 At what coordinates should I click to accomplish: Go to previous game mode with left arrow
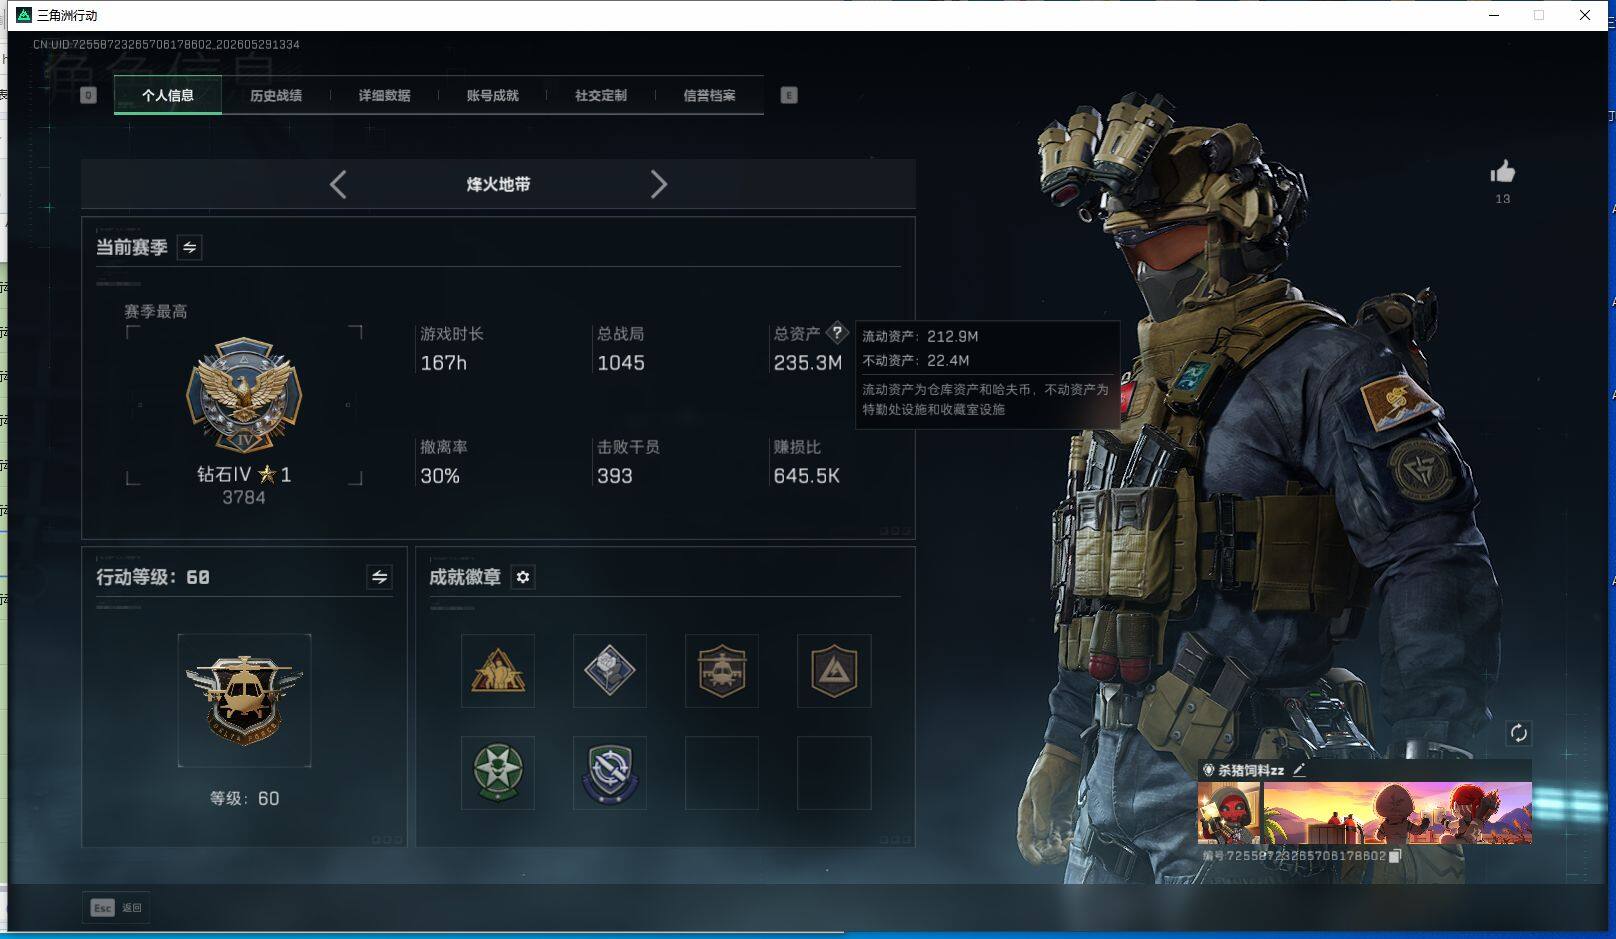pos(338,184)
